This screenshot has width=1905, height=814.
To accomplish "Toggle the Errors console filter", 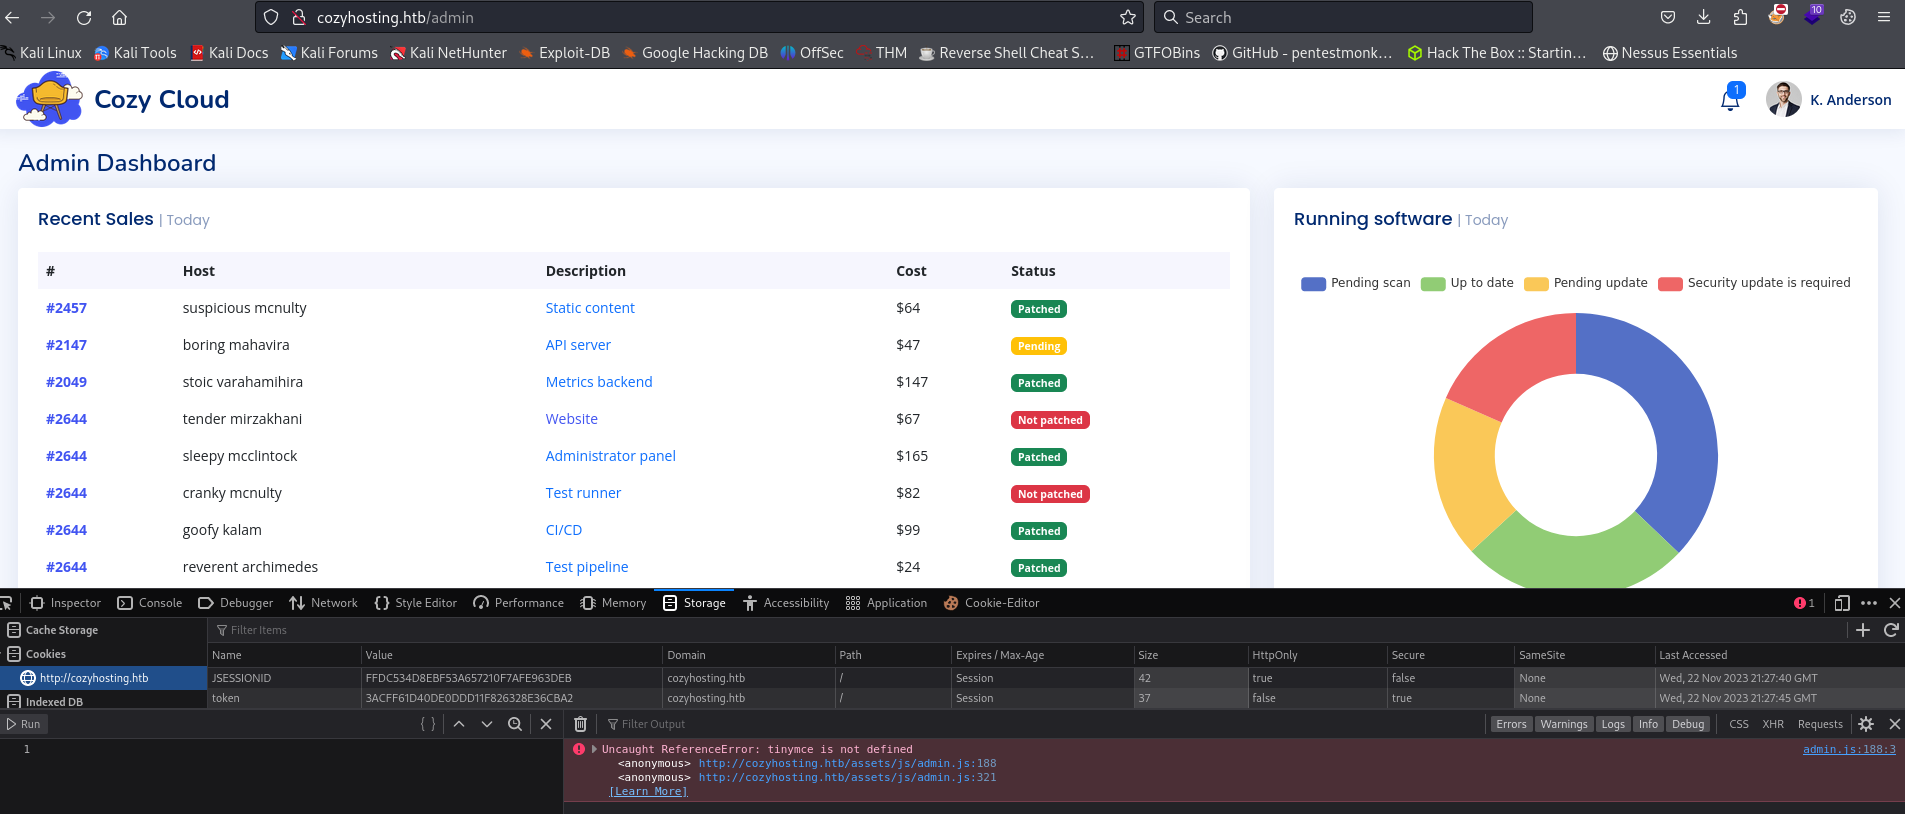I will 1511,724.
